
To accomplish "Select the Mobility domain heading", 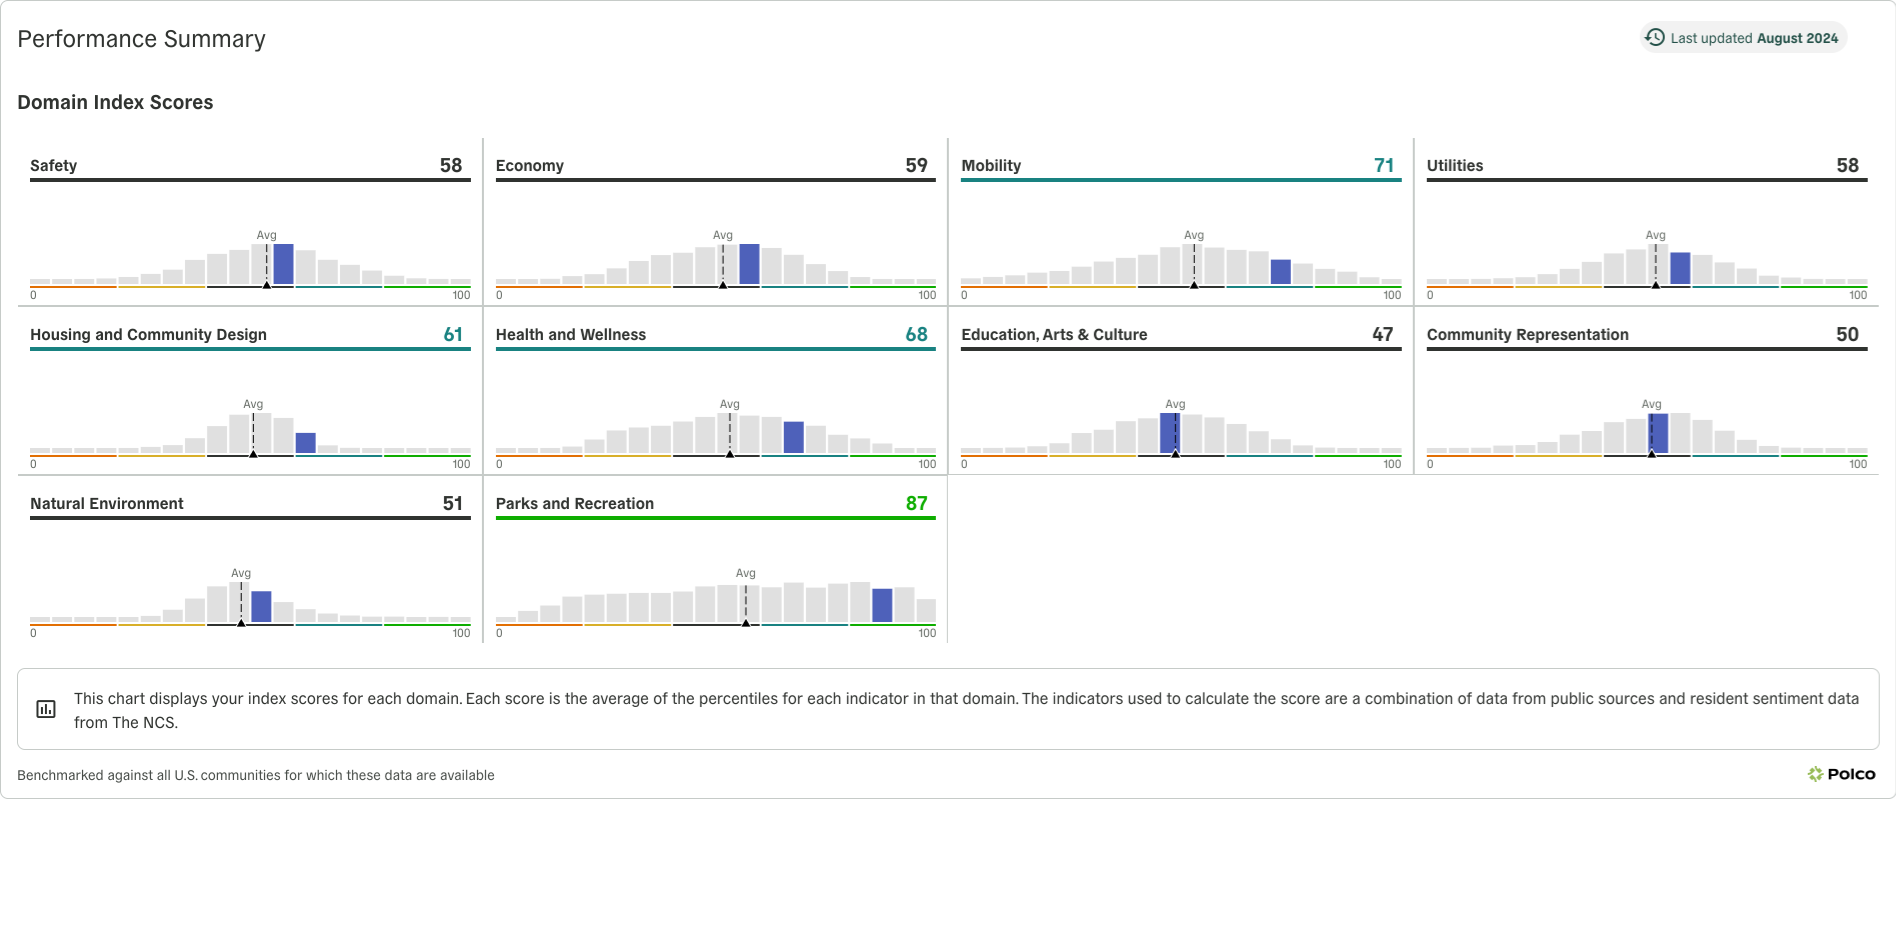I will coord(991,166).
